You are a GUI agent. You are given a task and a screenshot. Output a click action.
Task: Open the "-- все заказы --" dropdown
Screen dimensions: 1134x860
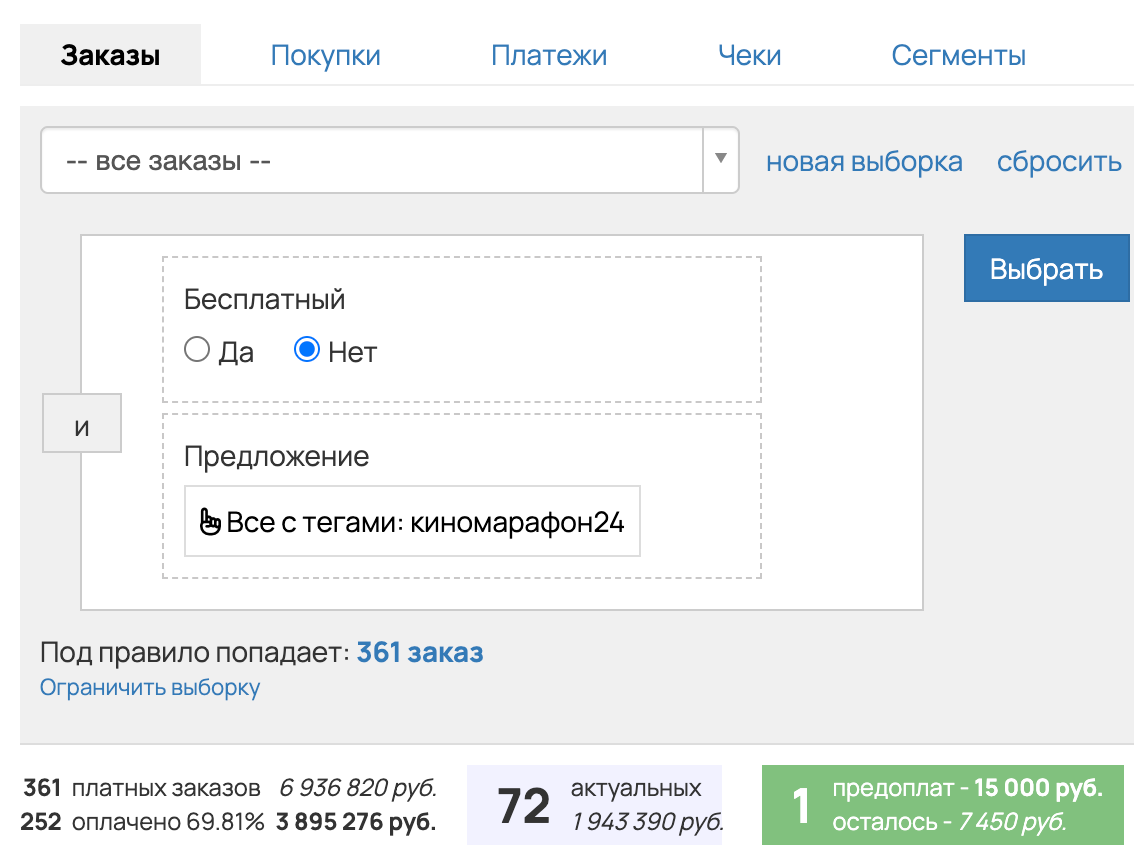tap(380, 160)
